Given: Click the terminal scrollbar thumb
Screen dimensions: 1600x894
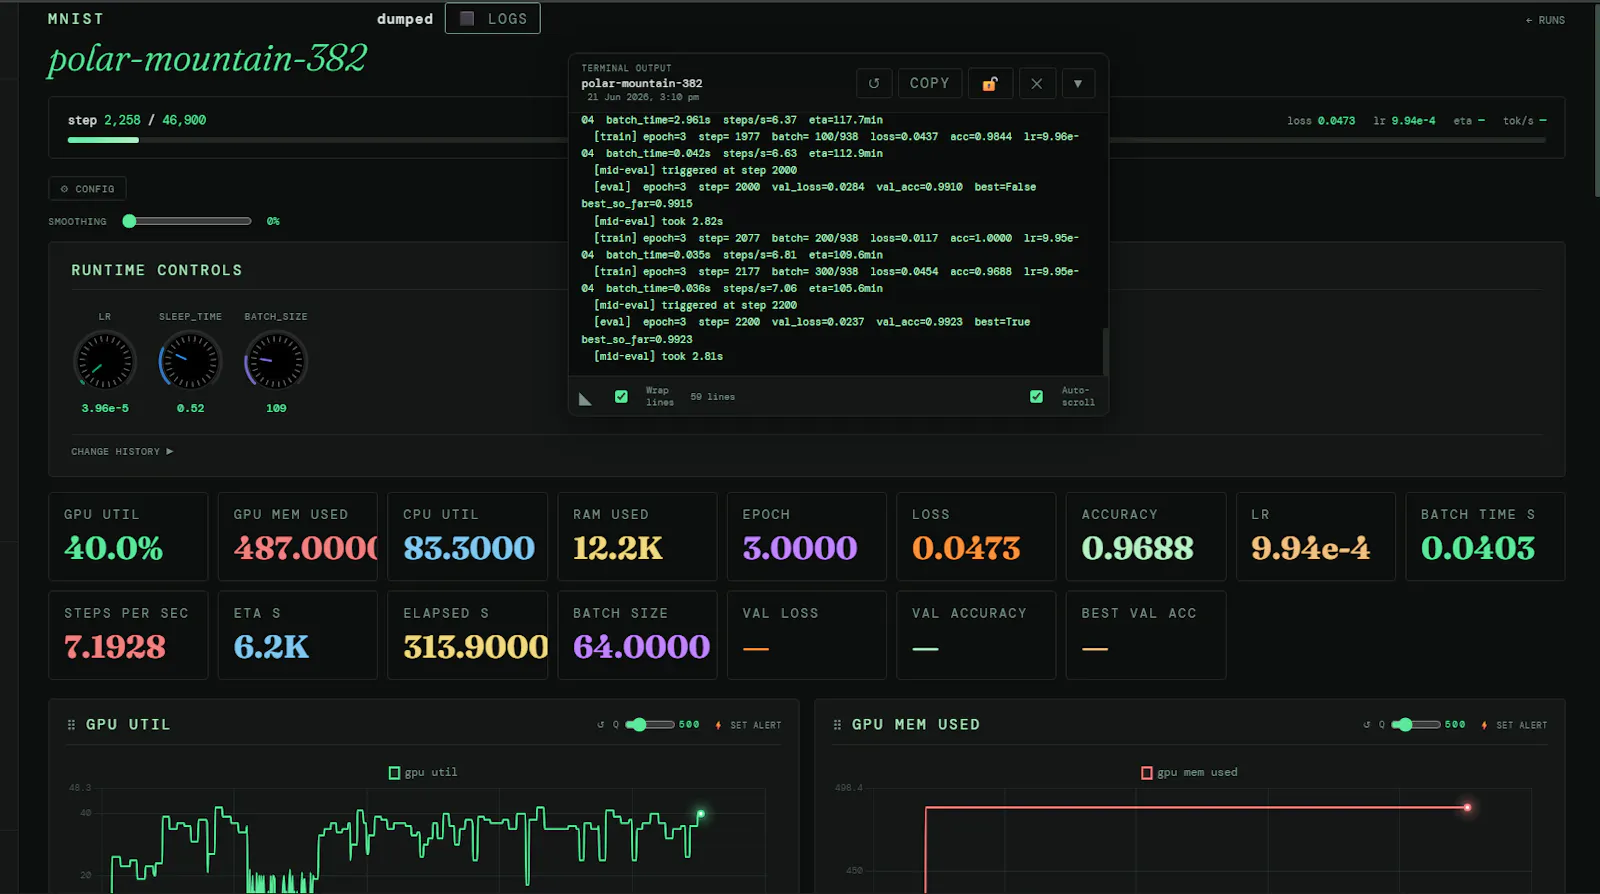Looking at the screenshot, I should 1105,350.
